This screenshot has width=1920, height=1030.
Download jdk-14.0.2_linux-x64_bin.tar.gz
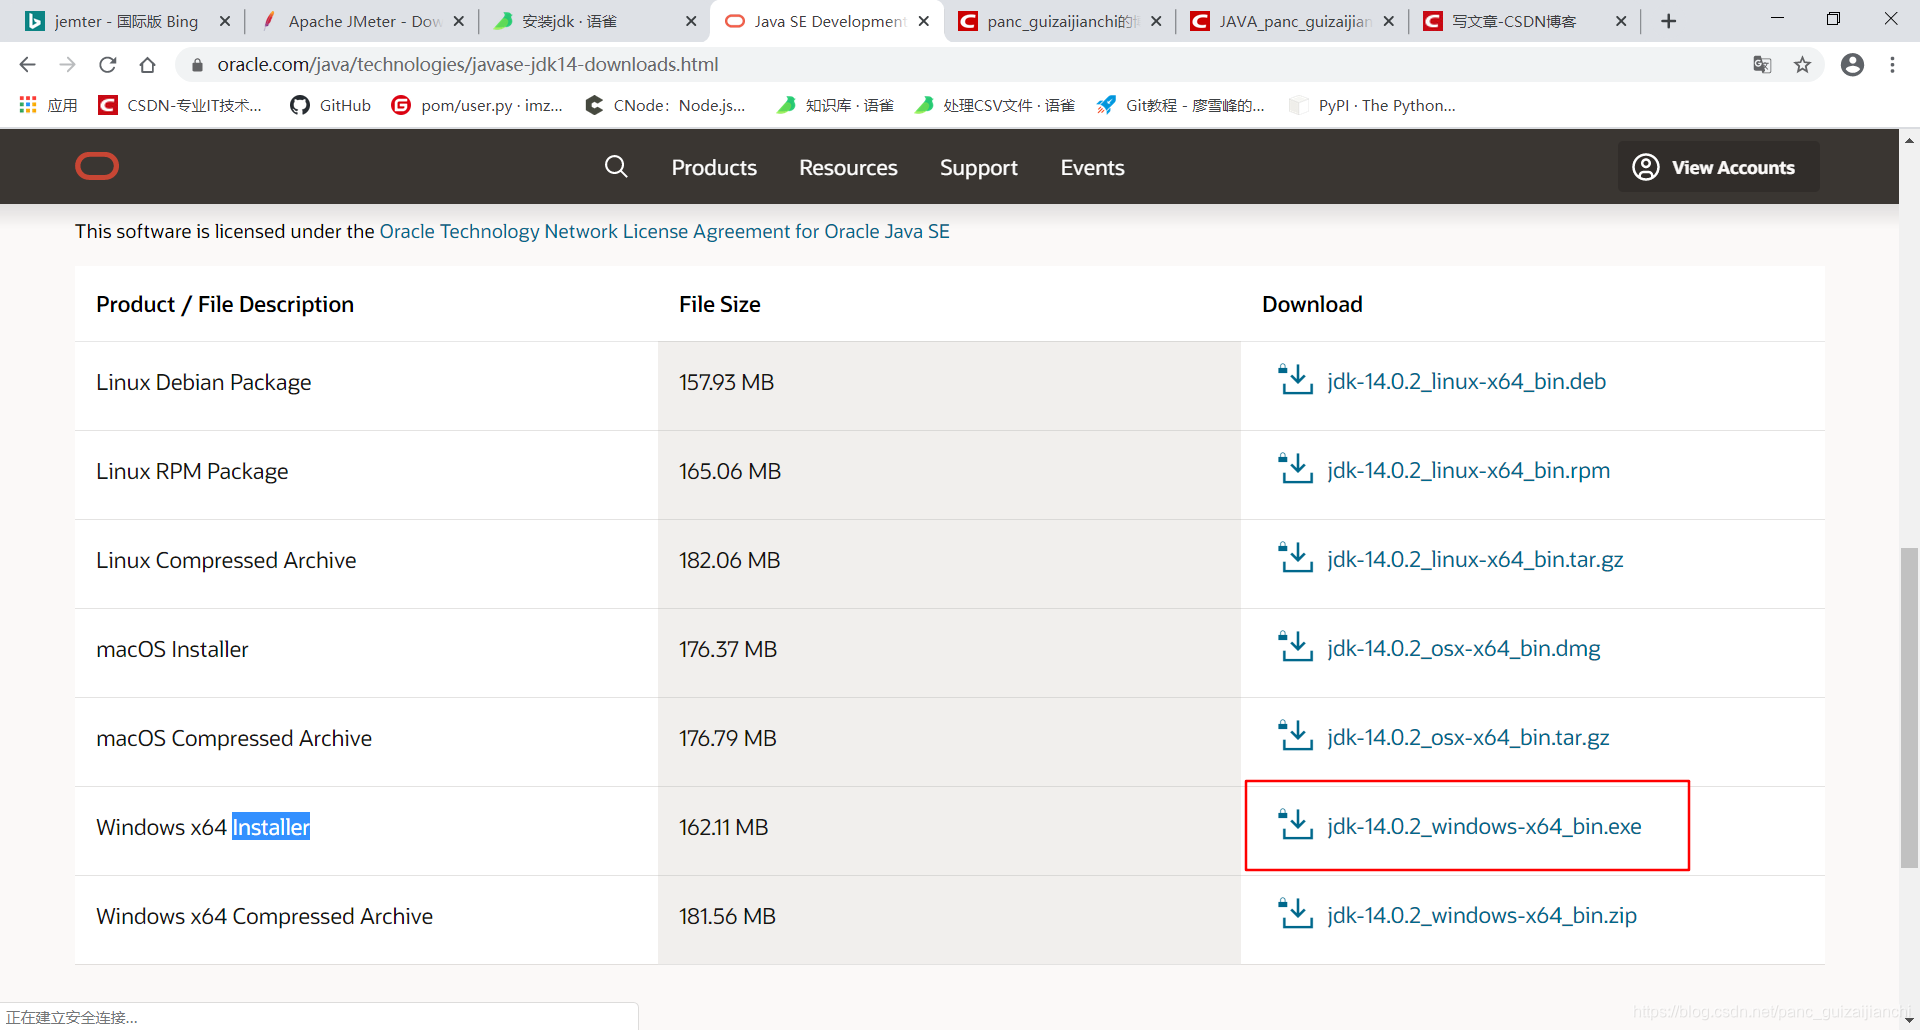coord(1475,559)
